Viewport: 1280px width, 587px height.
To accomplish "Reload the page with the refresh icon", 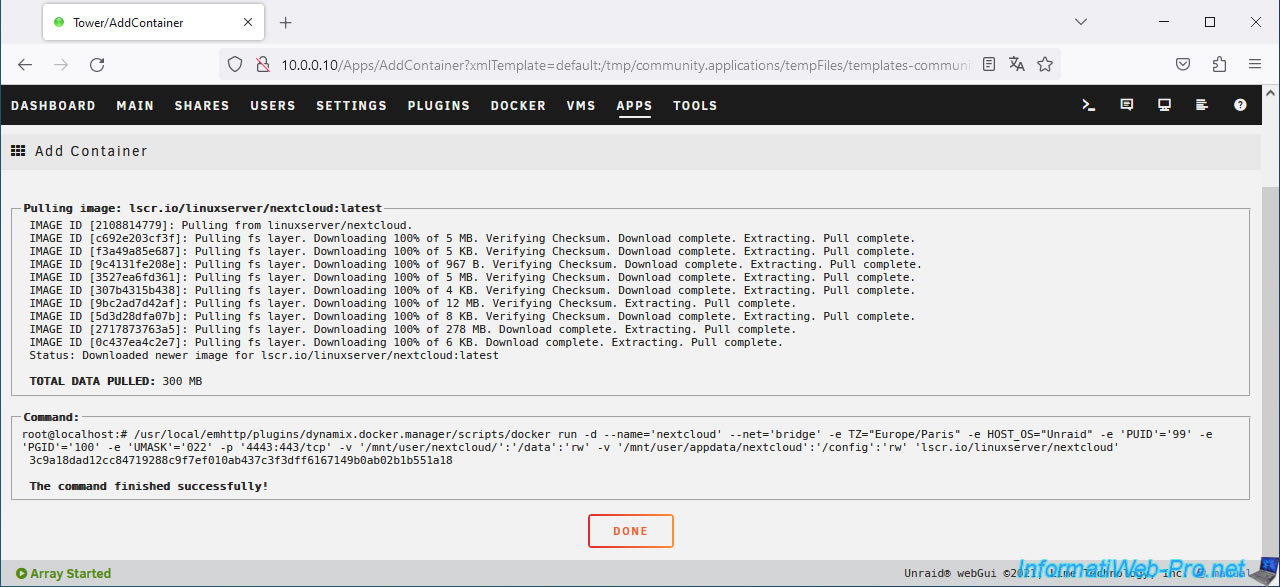I will click(x=97, y=64).
